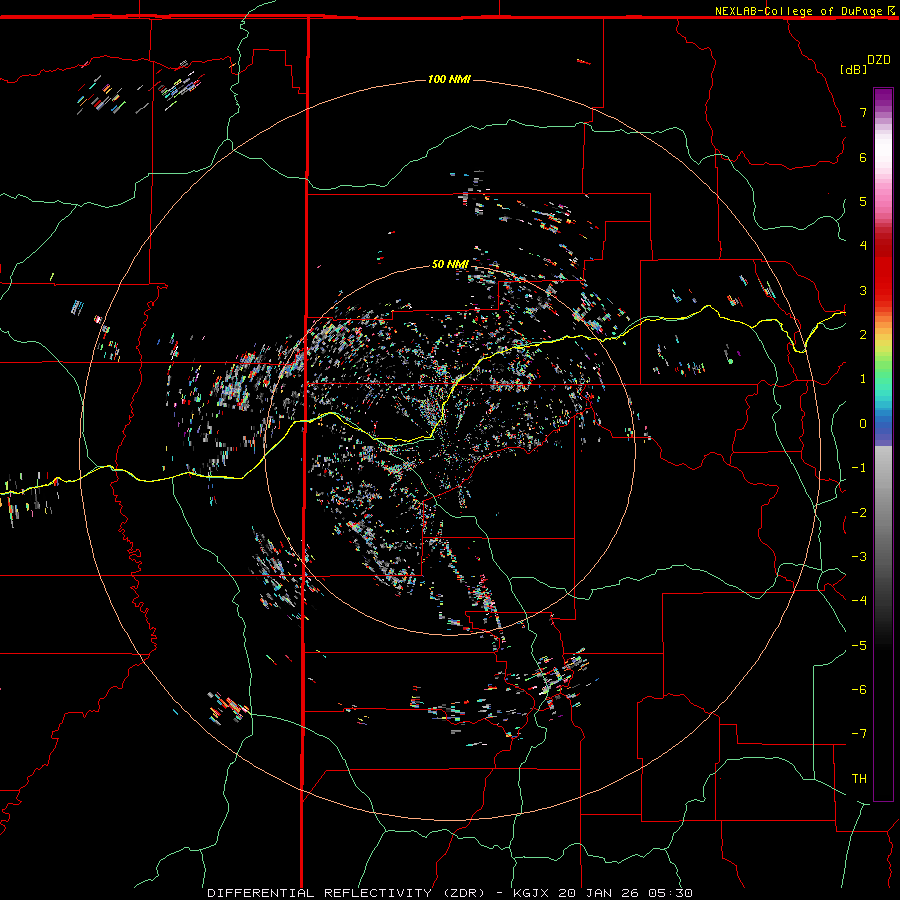Click the -3 value on color scale
This screenshot has width=900, height=900.
coord(859,557)
